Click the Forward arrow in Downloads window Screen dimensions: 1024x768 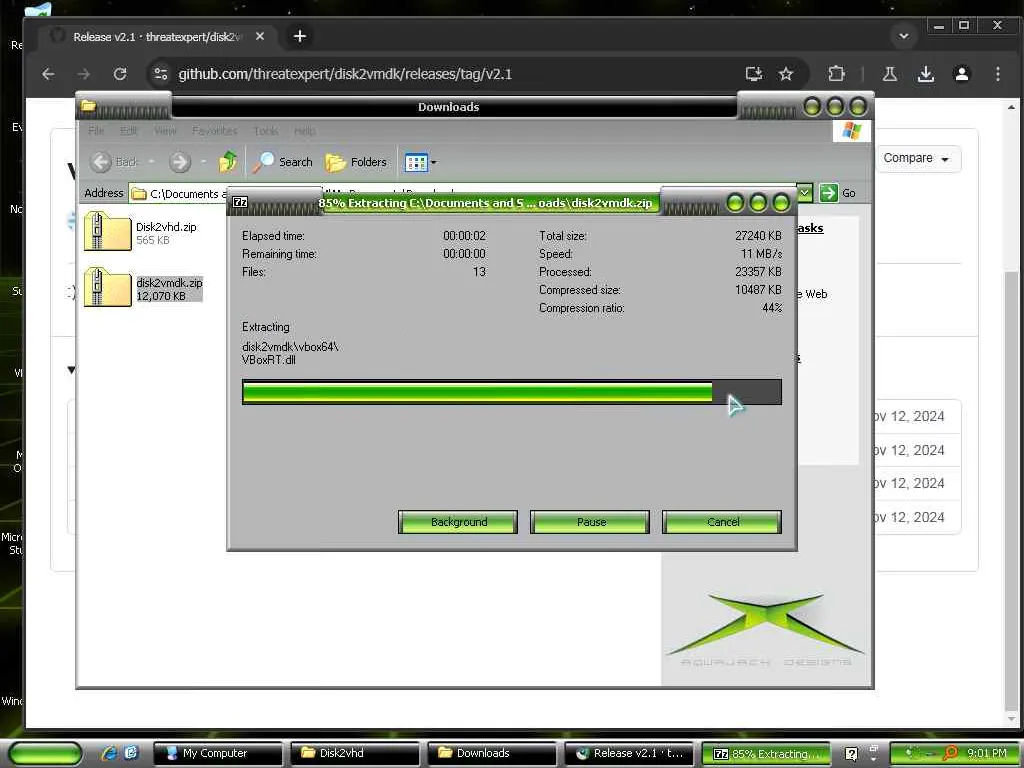coord(180,162)
